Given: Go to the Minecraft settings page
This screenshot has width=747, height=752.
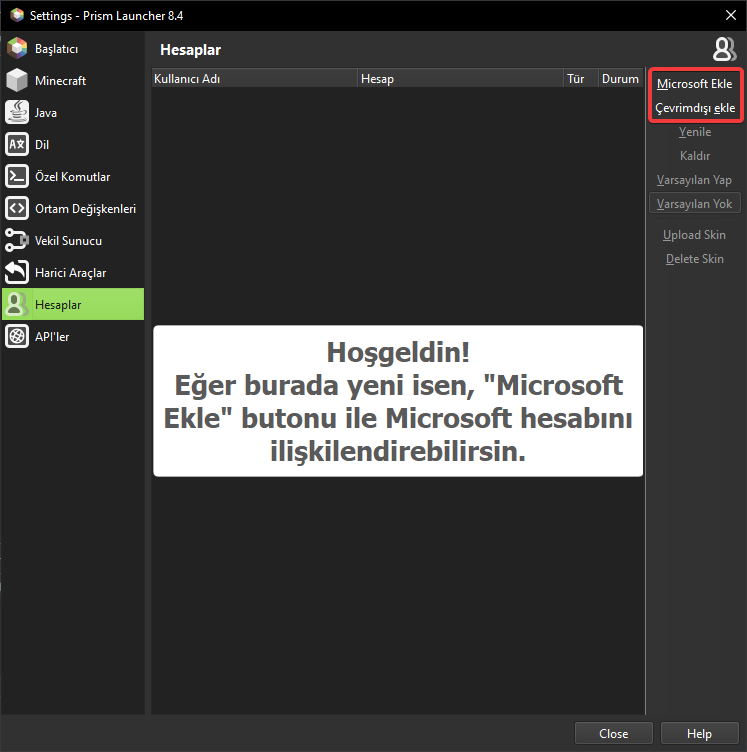Looking at the screenshot, I should (x=60, y=81).
